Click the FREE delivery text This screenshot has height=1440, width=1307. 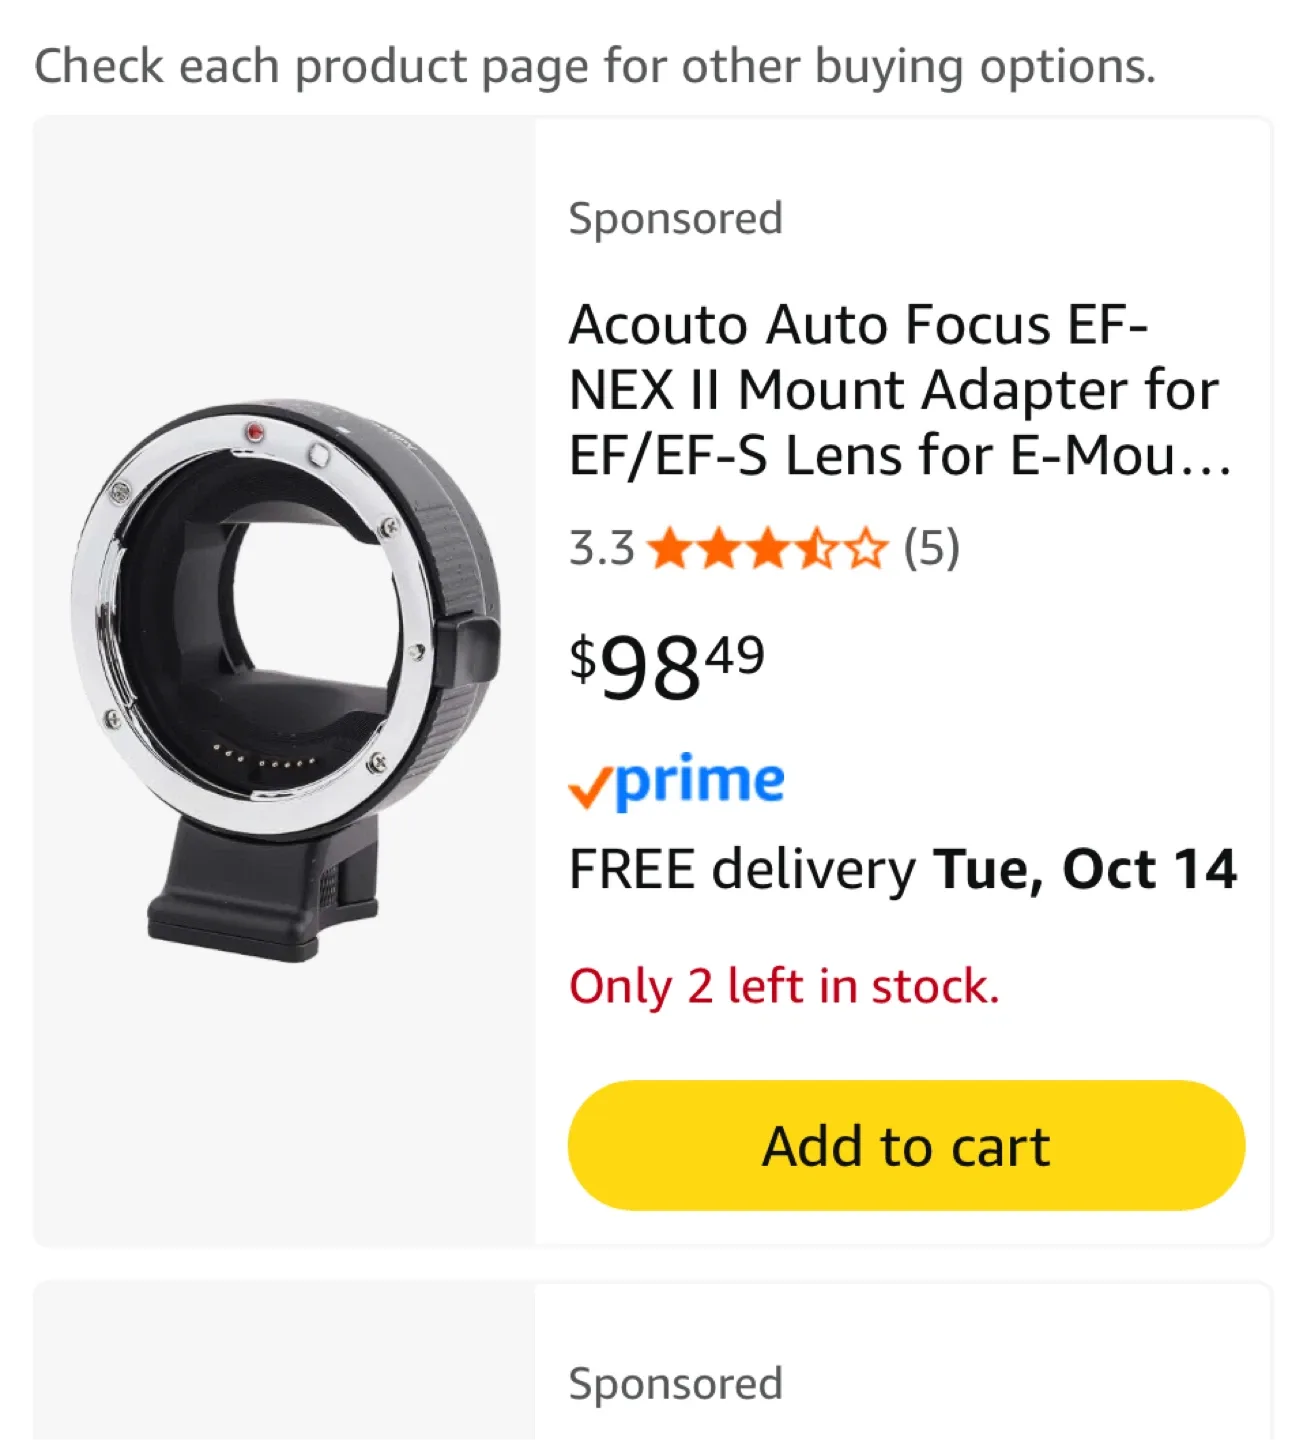742,868
